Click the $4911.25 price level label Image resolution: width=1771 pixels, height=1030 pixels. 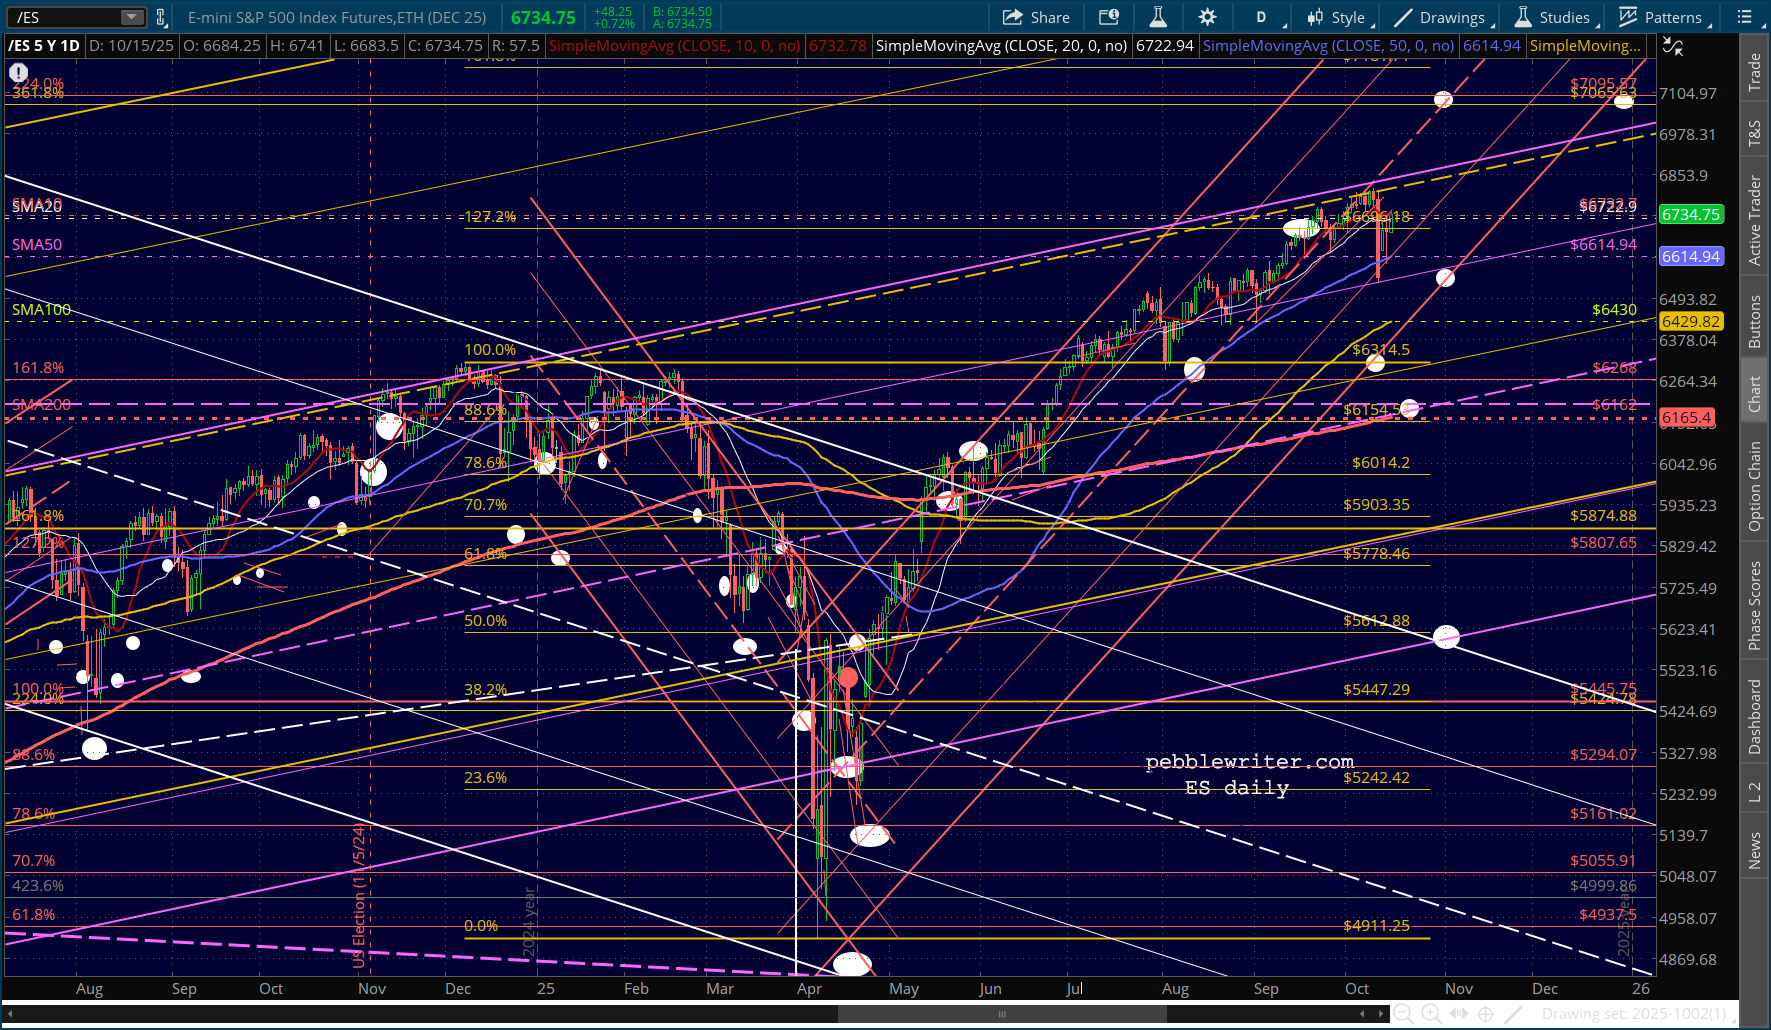click(x=1377, y=926)
